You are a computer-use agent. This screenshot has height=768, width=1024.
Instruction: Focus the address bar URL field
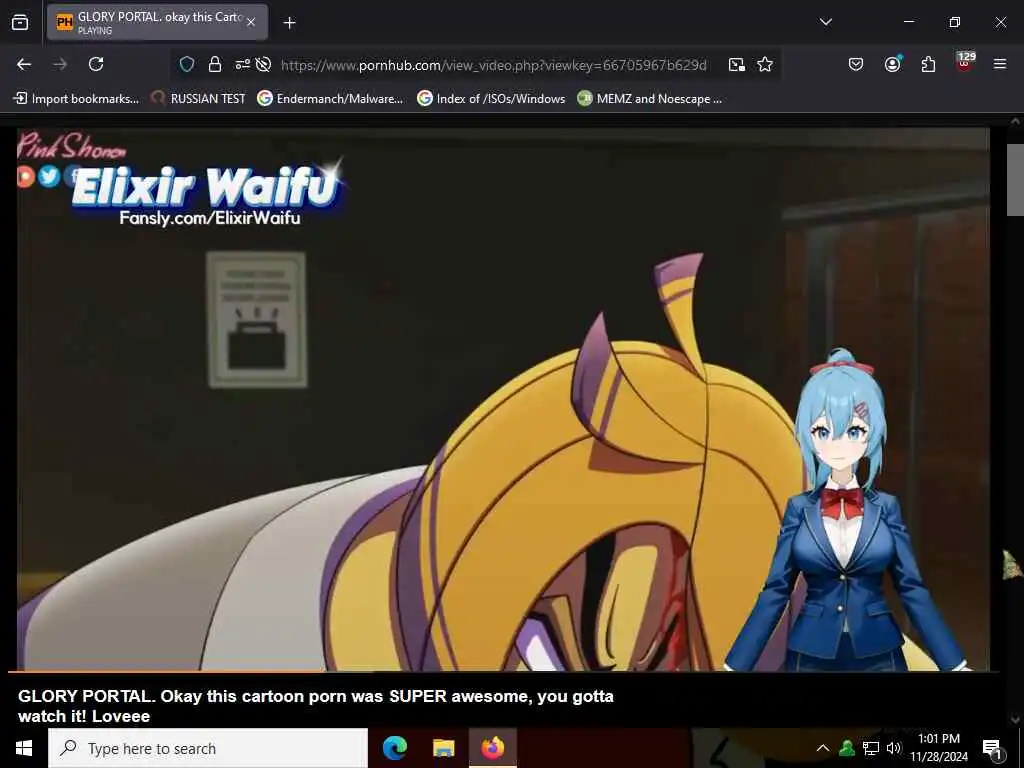click(x=493, y=65)
